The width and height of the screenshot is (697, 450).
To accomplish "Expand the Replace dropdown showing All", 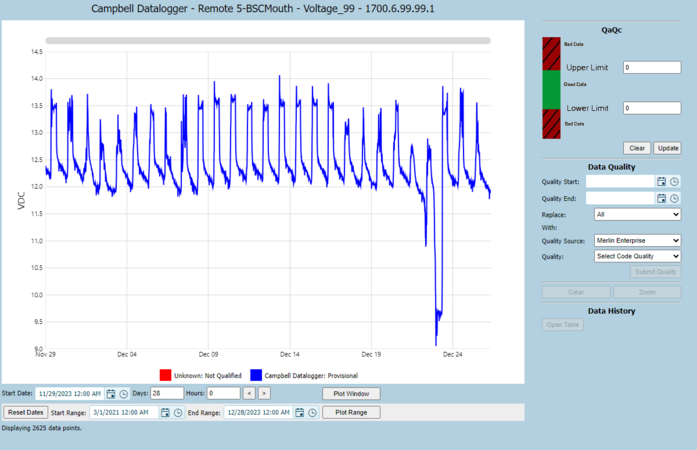I will [637, 214].
